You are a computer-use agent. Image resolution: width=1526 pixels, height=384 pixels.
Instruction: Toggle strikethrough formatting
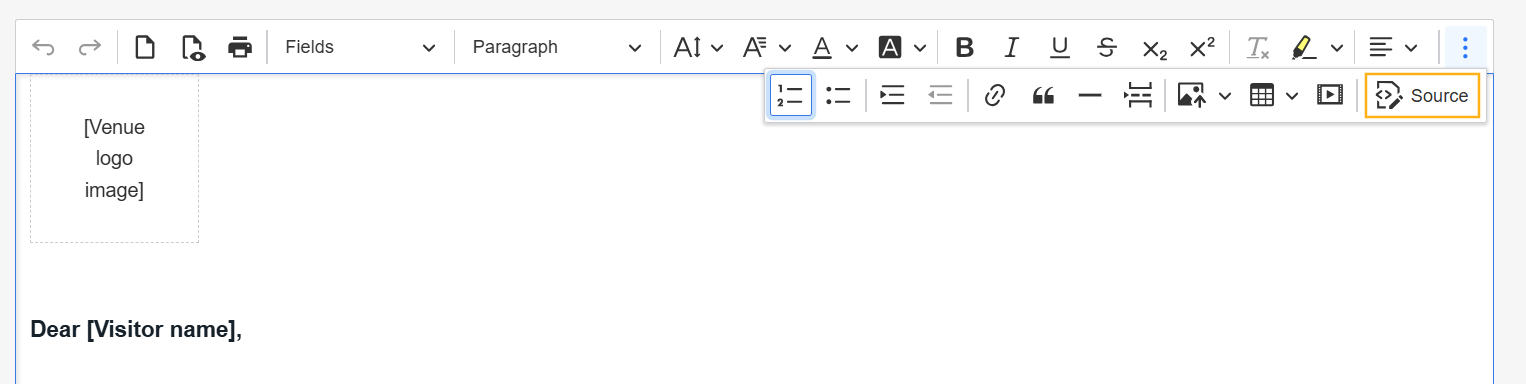[1106, 47]
